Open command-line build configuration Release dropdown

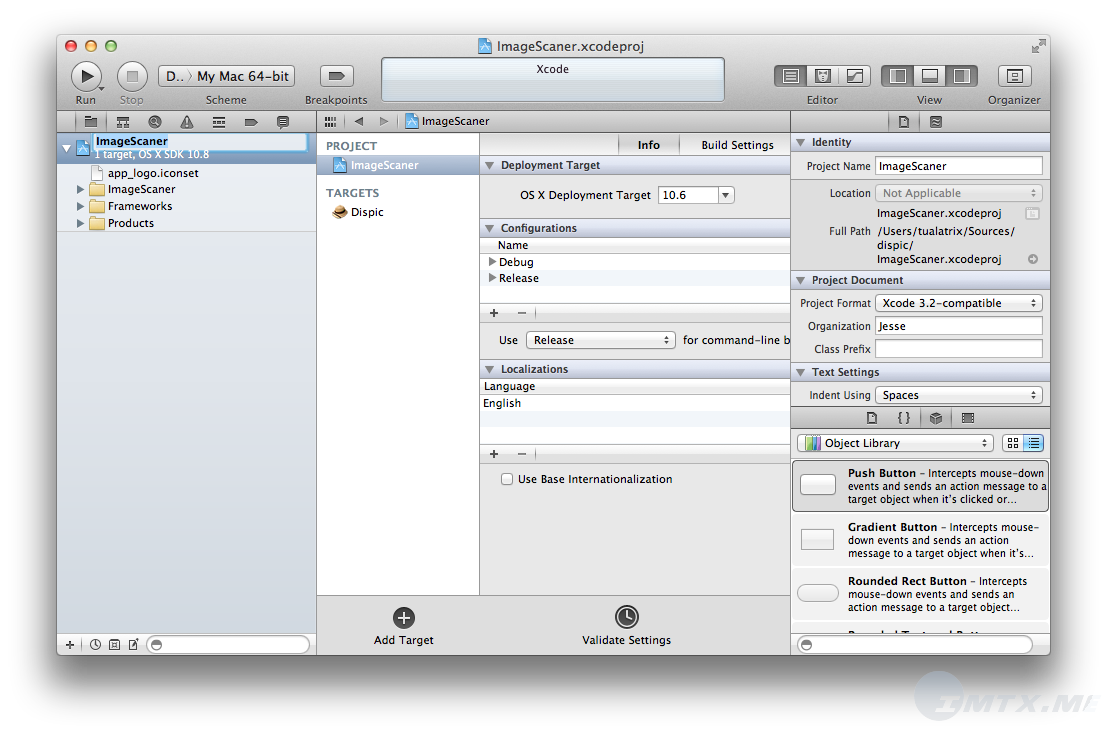(x=601, y=340)
